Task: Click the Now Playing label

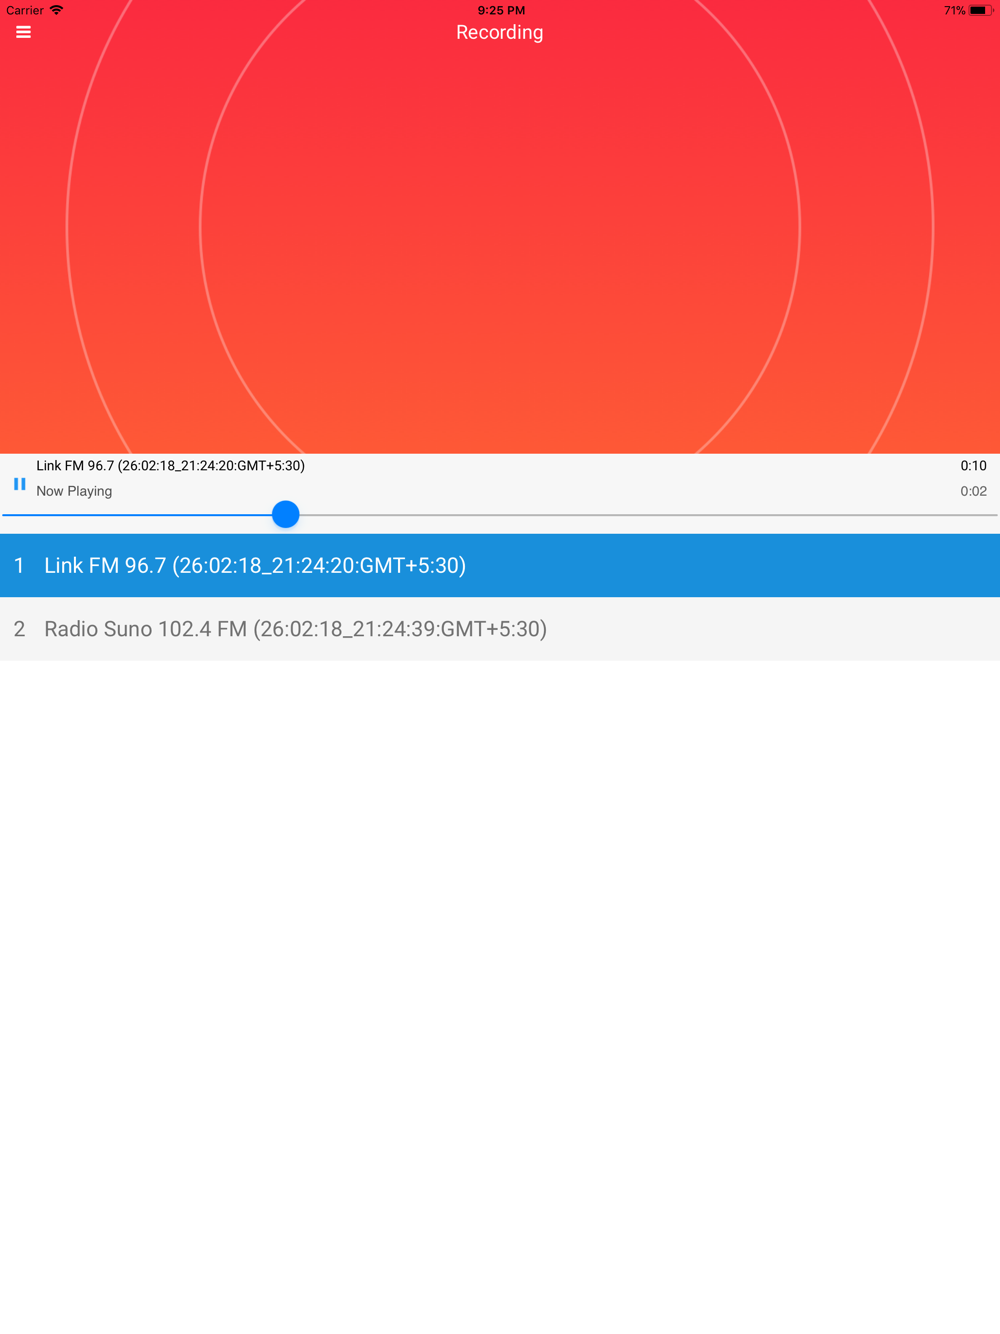Action: click(74, 491)
